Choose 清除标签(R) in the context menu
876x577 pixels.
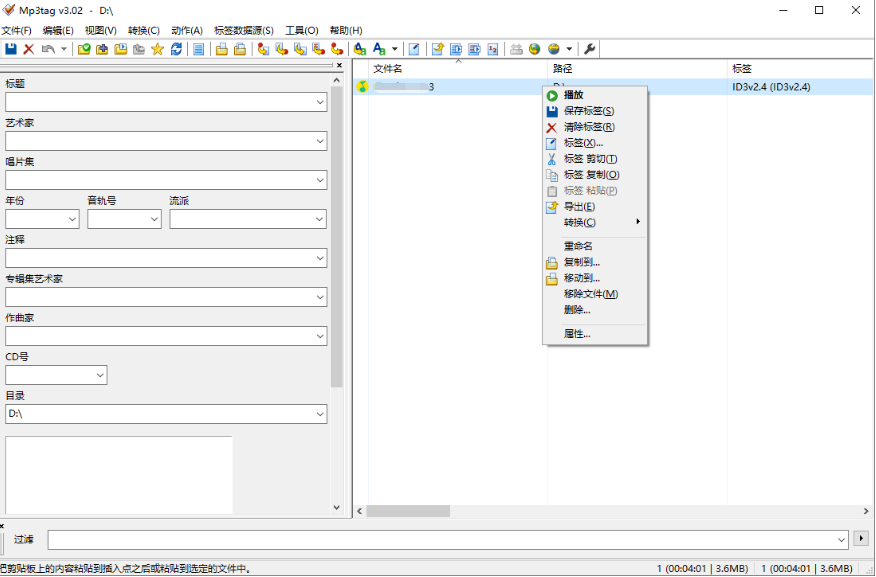(595, 127)
